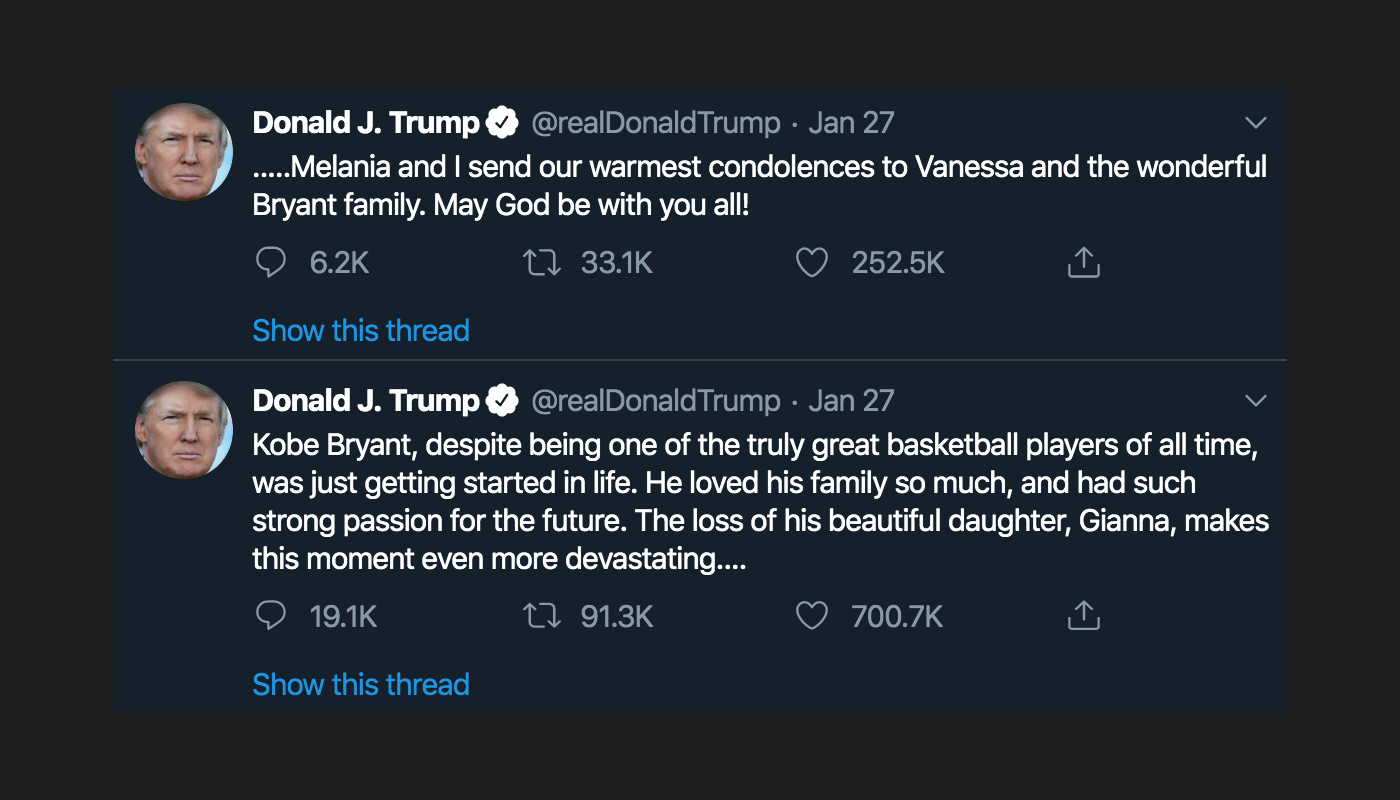This screenshot has height=800, width=1400.
Task: Open Donald J. Trump name on first tweet
Action: click(x=366, y=123)
